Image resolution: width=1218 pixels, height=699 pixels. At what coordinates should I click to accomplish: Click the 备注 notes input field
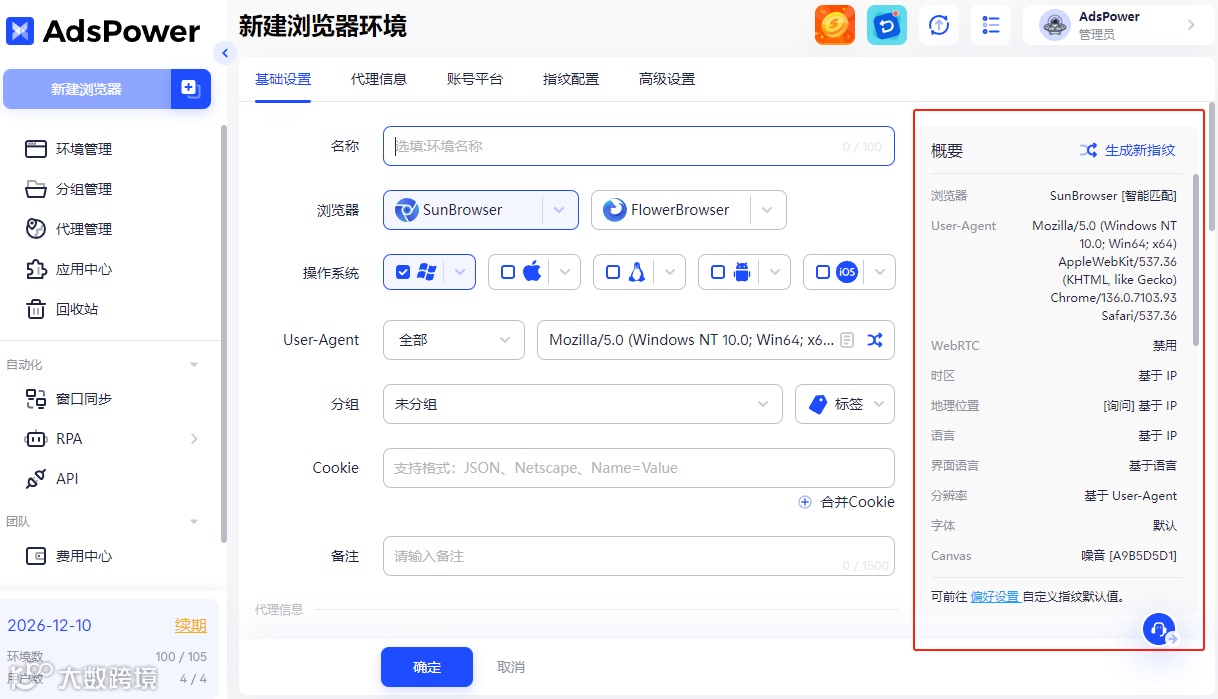coord(639,556)
